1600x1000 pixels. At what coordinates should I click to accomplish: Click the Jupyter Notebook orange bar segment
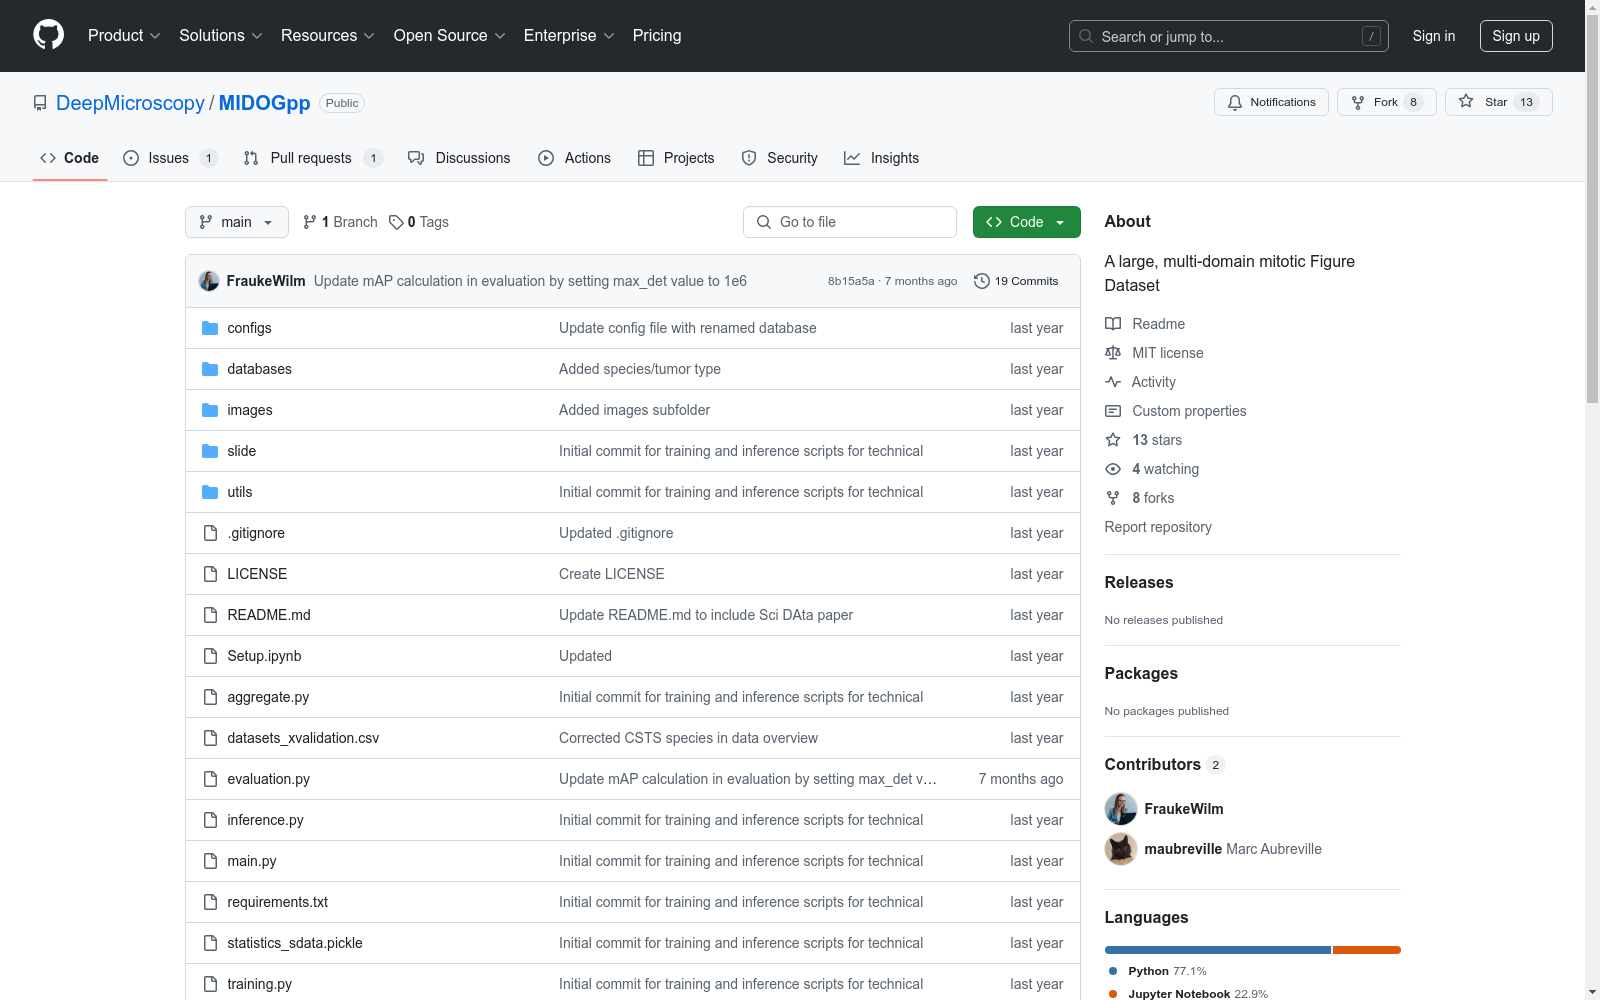click(x=1367, y=950)
